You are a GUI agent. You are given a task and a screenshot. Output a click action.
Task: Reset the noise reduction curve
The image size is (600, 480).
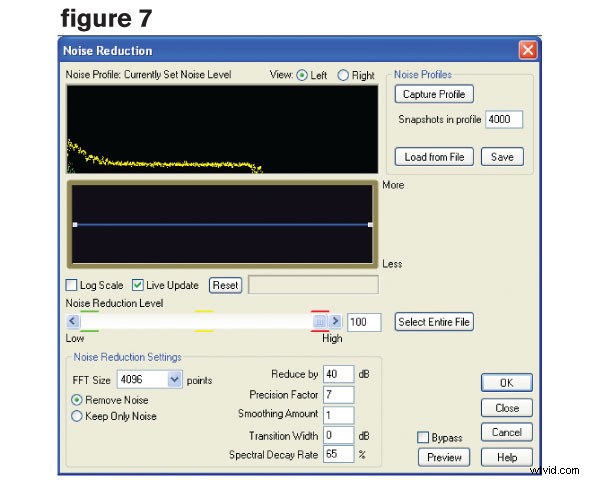tap(225, 285)
